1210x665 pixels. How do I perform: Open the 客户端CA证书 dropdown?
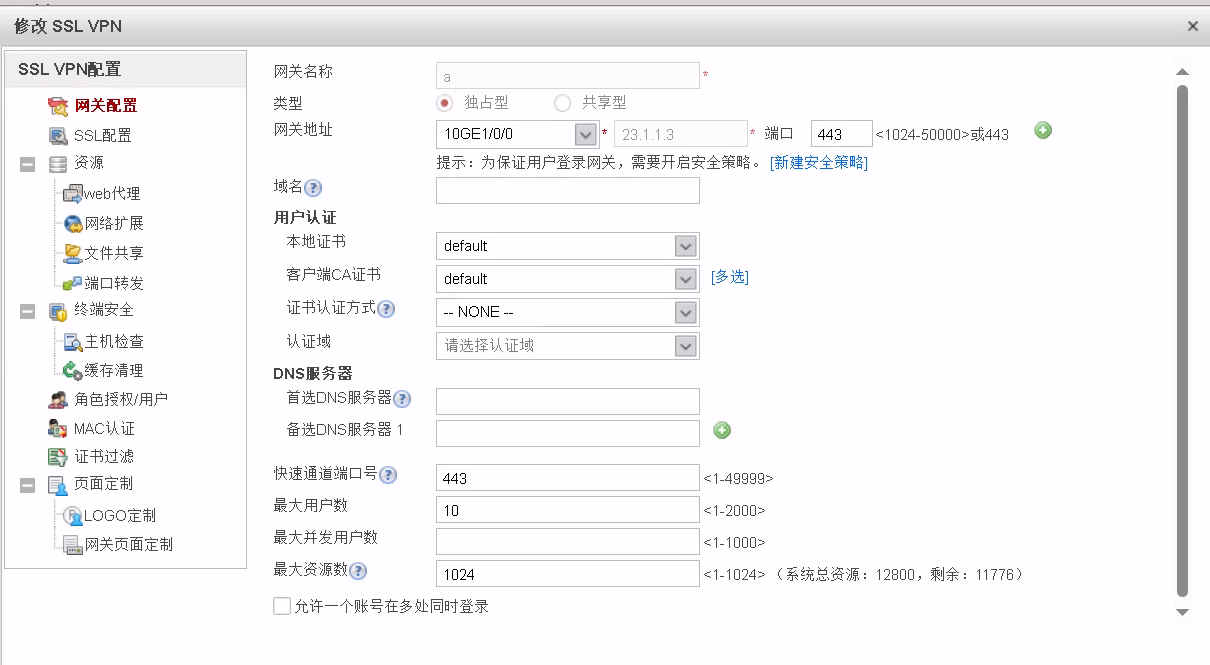point(685,279)
